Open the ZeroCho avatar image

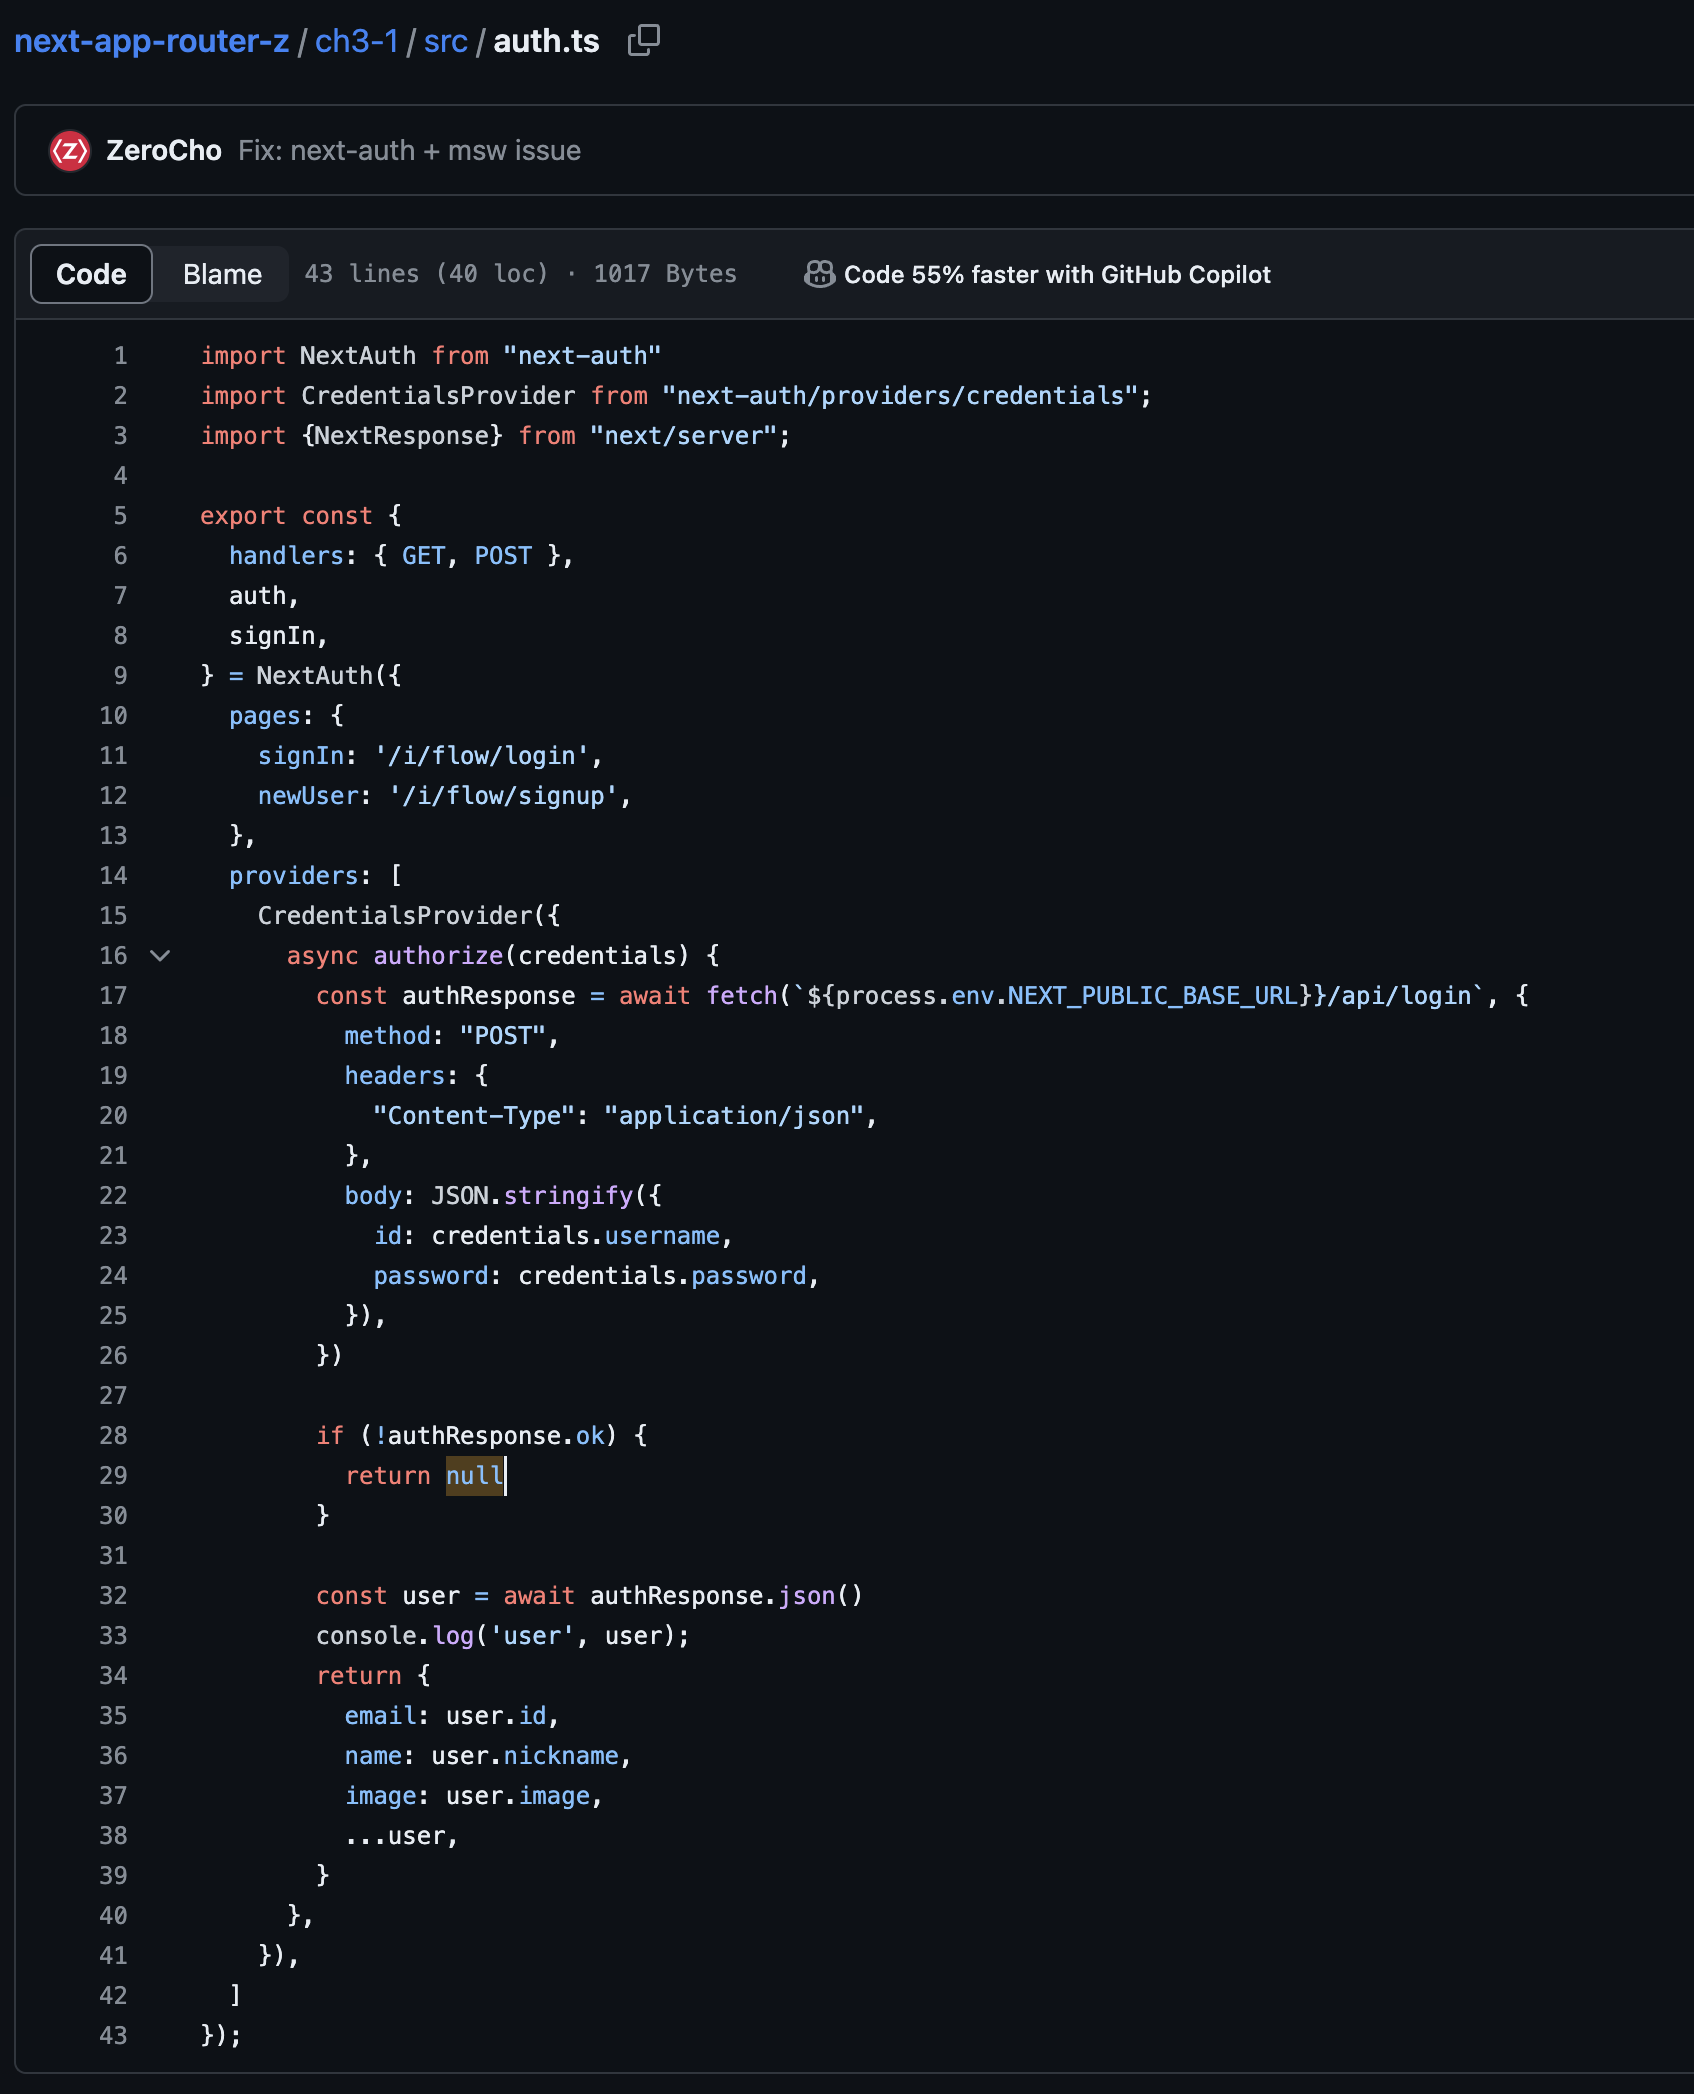[70, 151]
